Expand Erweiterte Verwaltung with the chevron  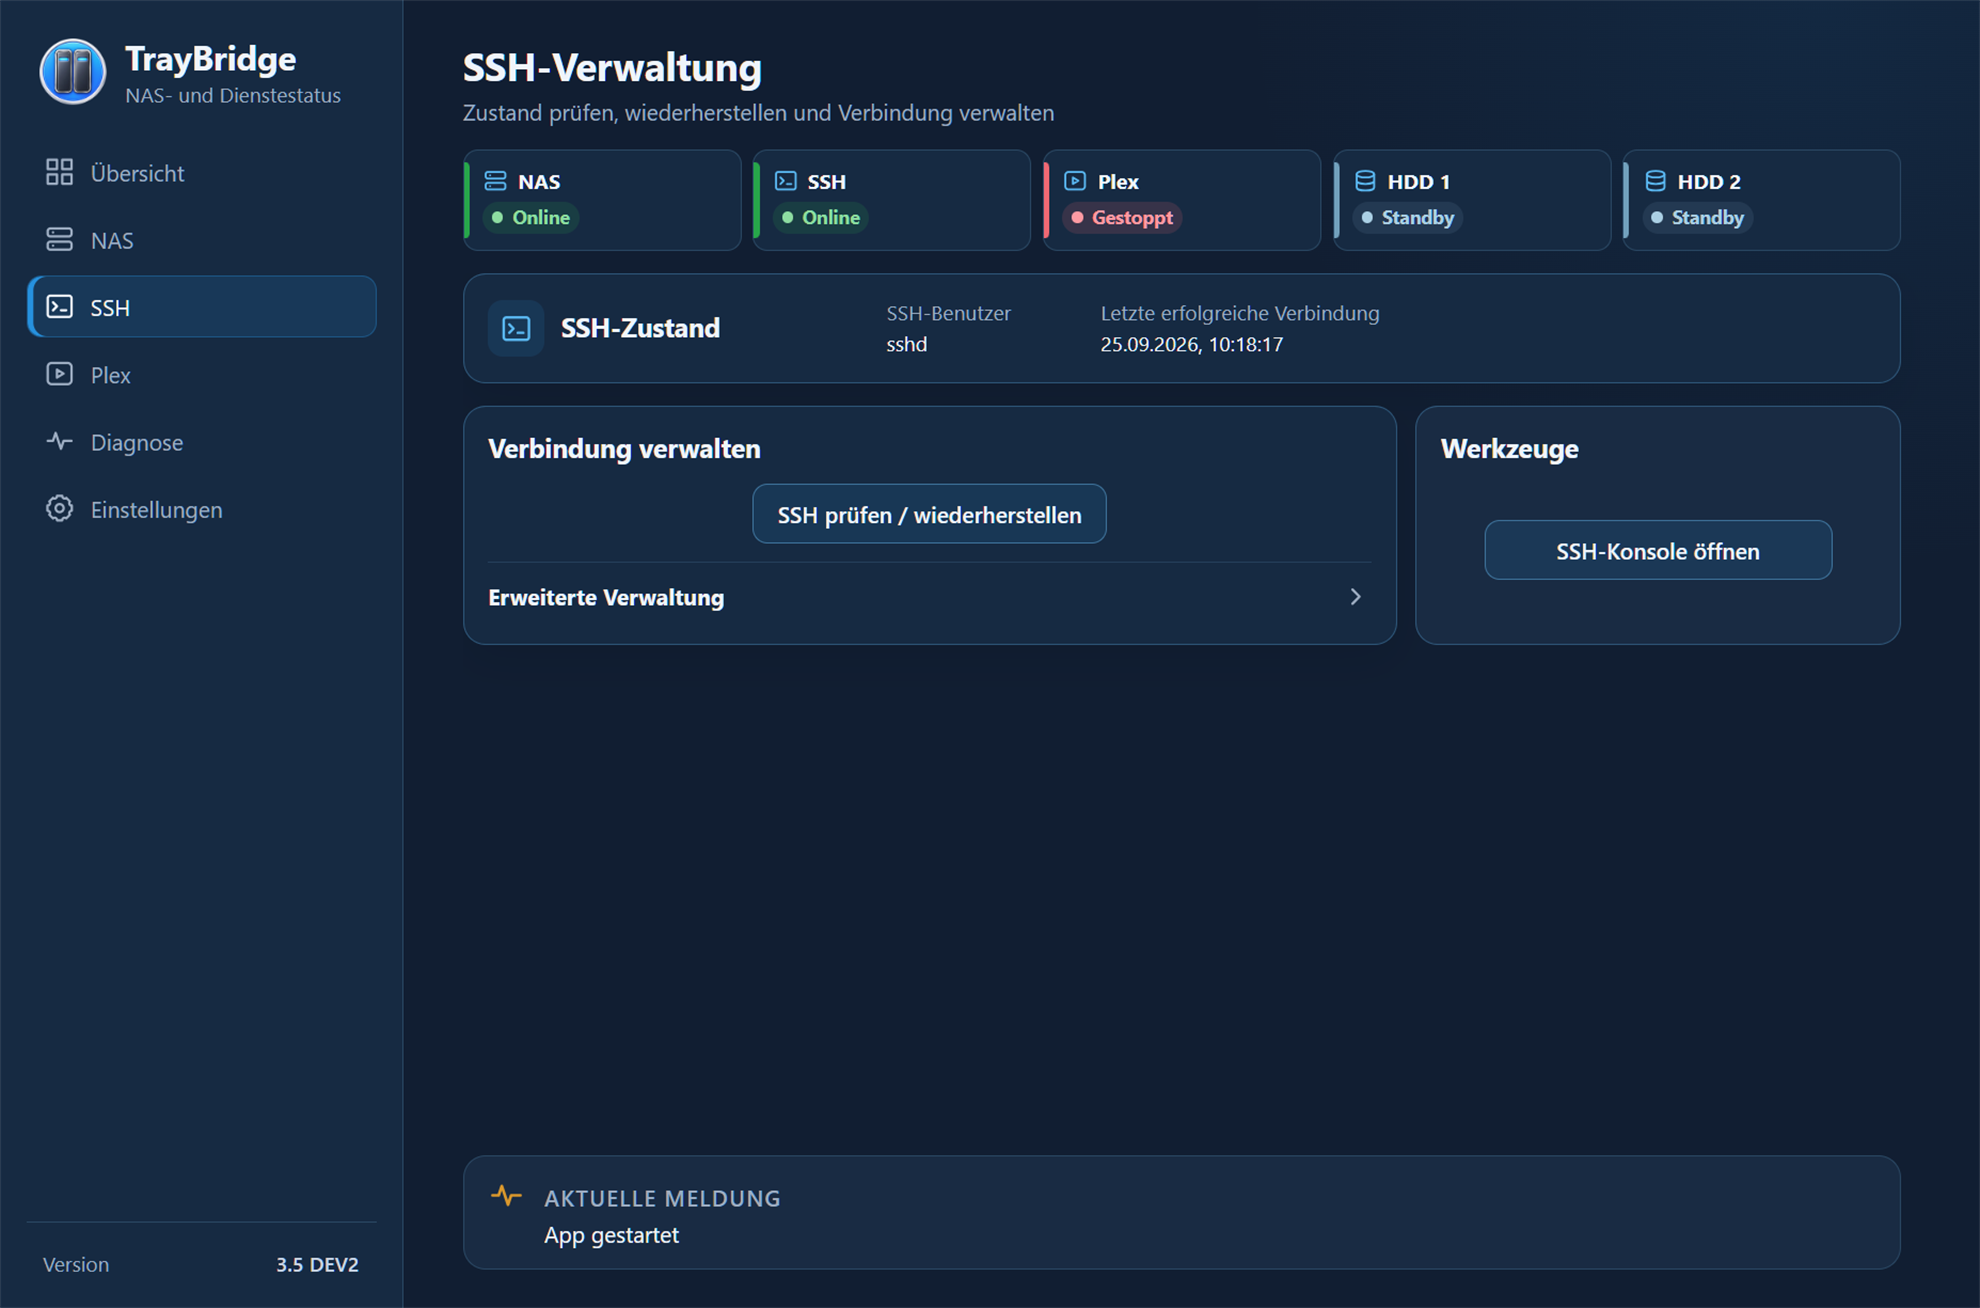(1355, 597)
